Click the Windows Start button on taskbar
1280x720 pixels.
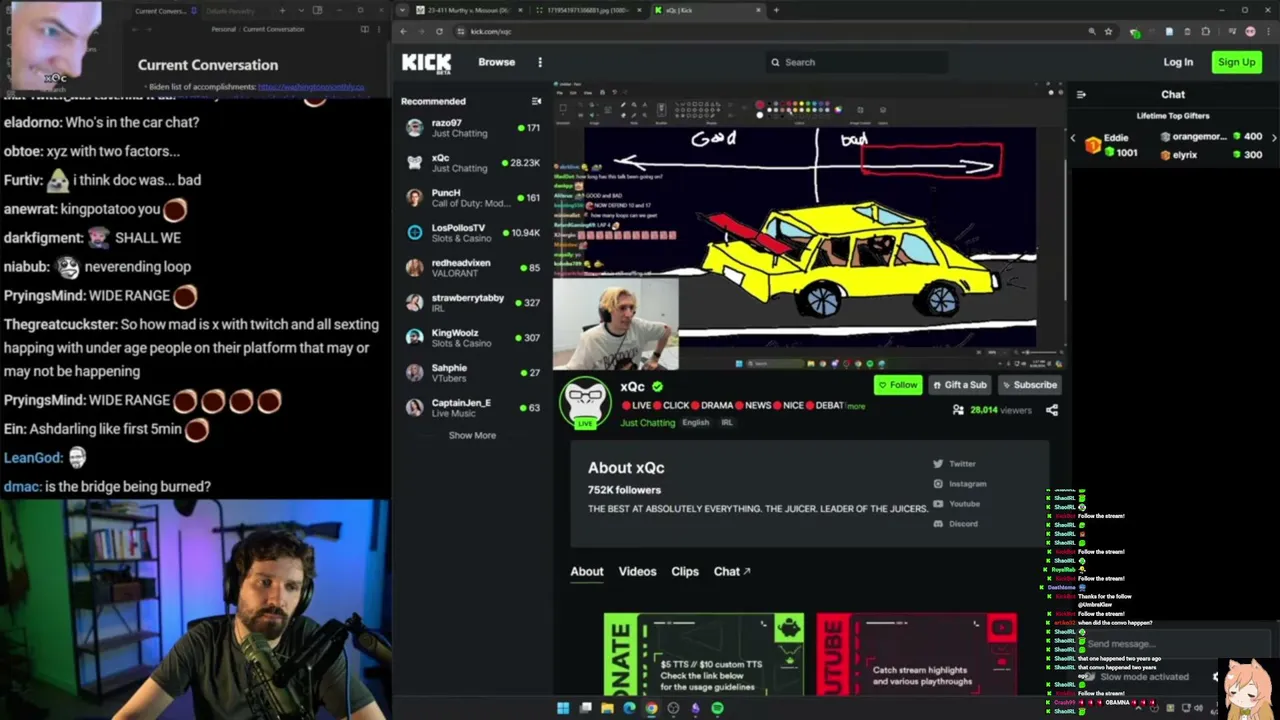click(563, 708)
